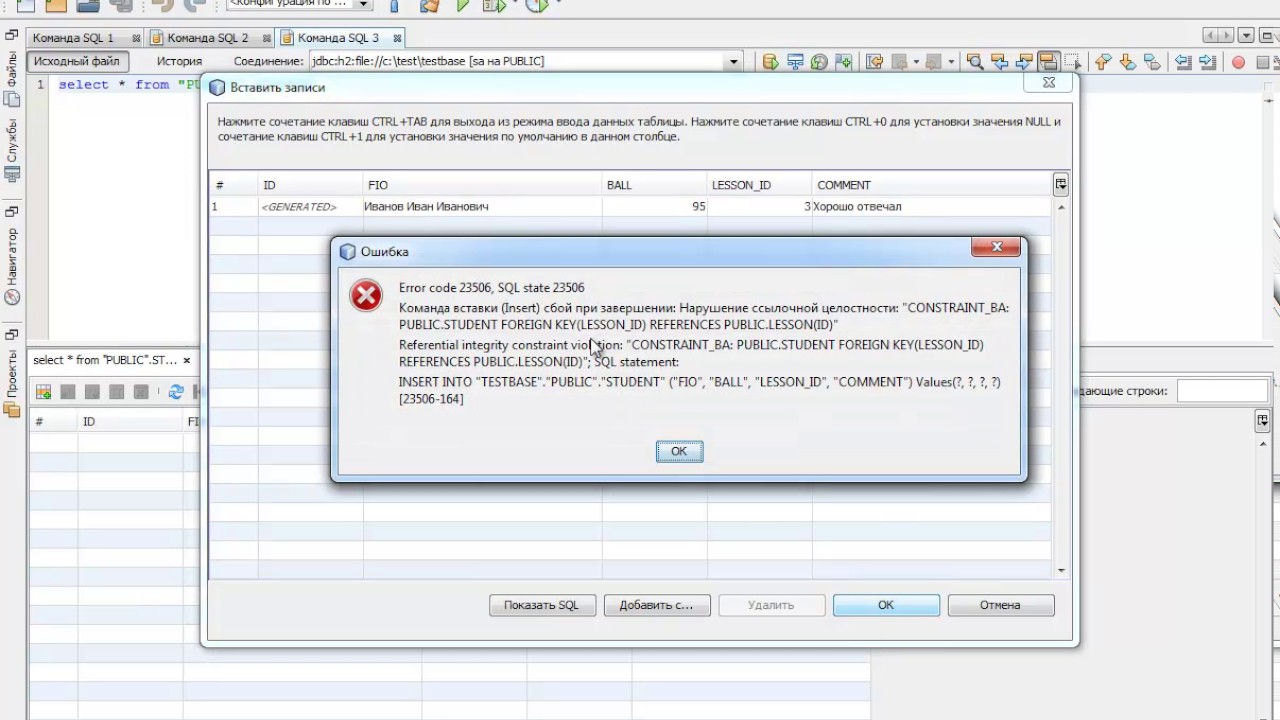Click Показать SQL button
The width and height of the screenshot is (1280, 720).
[x=542, y=605]
